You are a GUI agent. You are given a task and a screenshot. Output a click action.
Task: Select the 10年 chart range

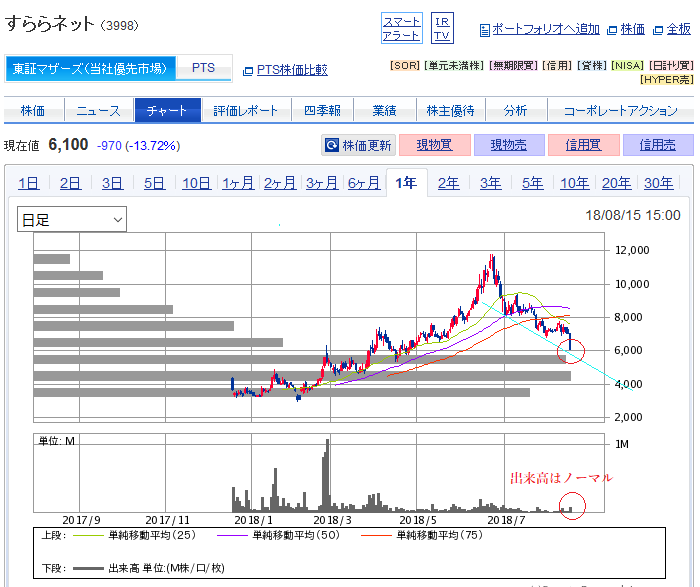click(x=574, y=183)
